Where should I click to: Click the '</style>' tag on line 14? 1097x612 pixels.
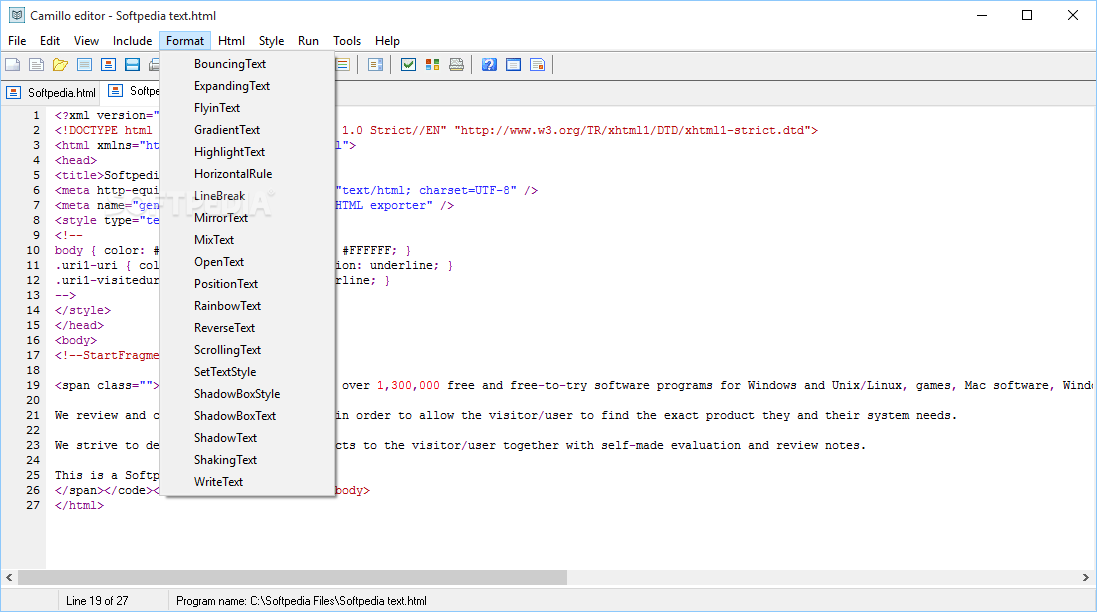coord(83,311)
